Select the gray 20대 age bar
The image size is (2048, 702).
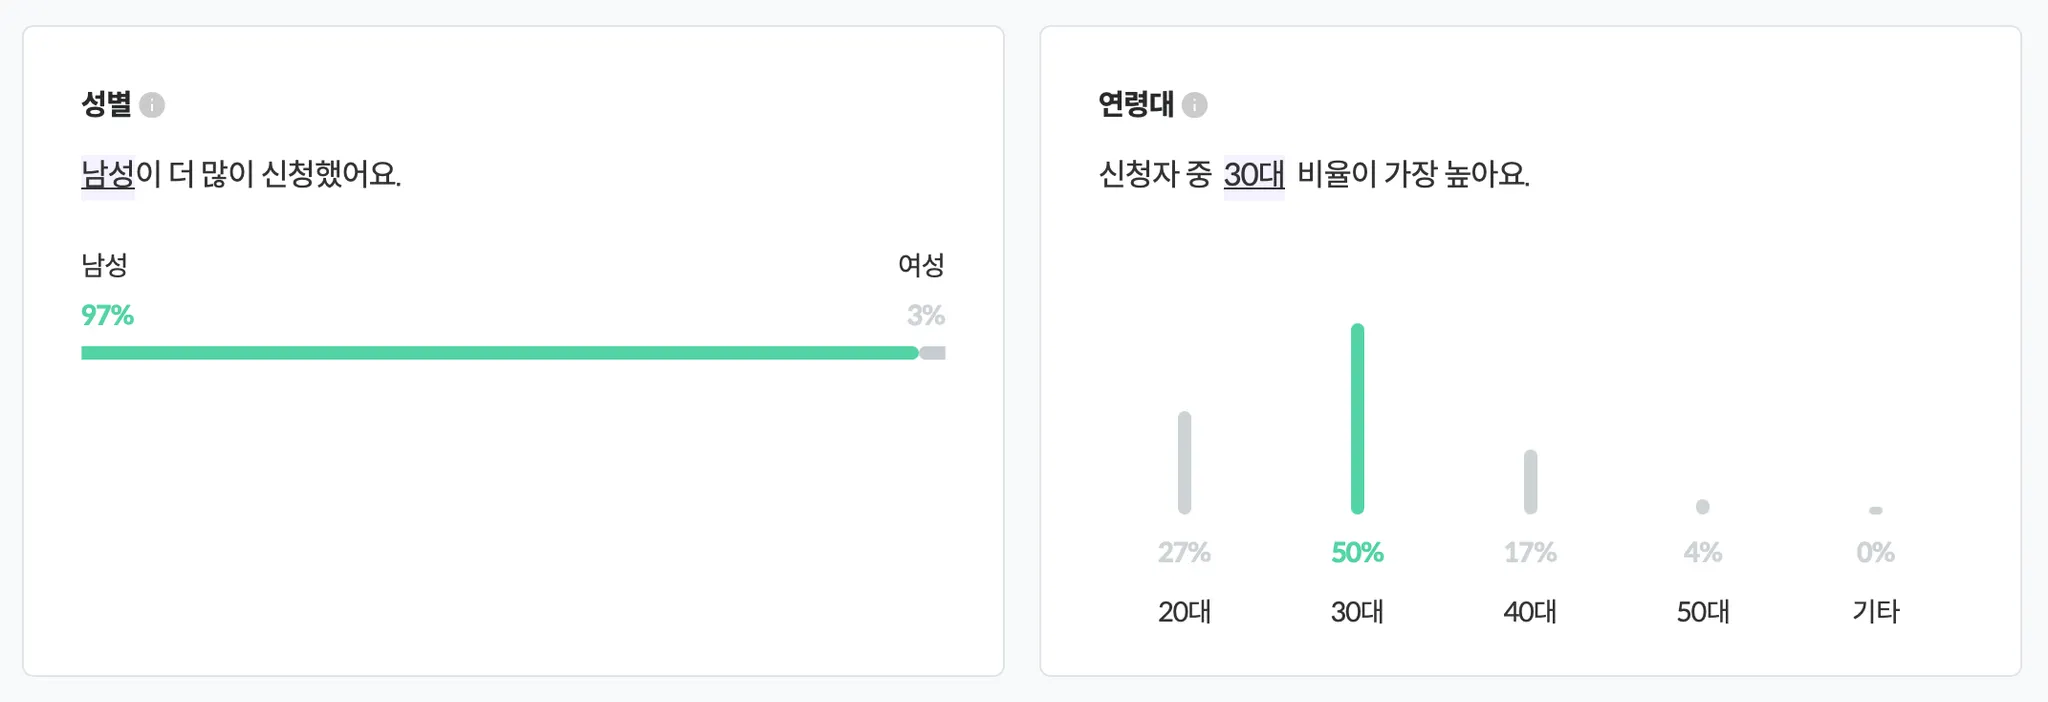1184,462
